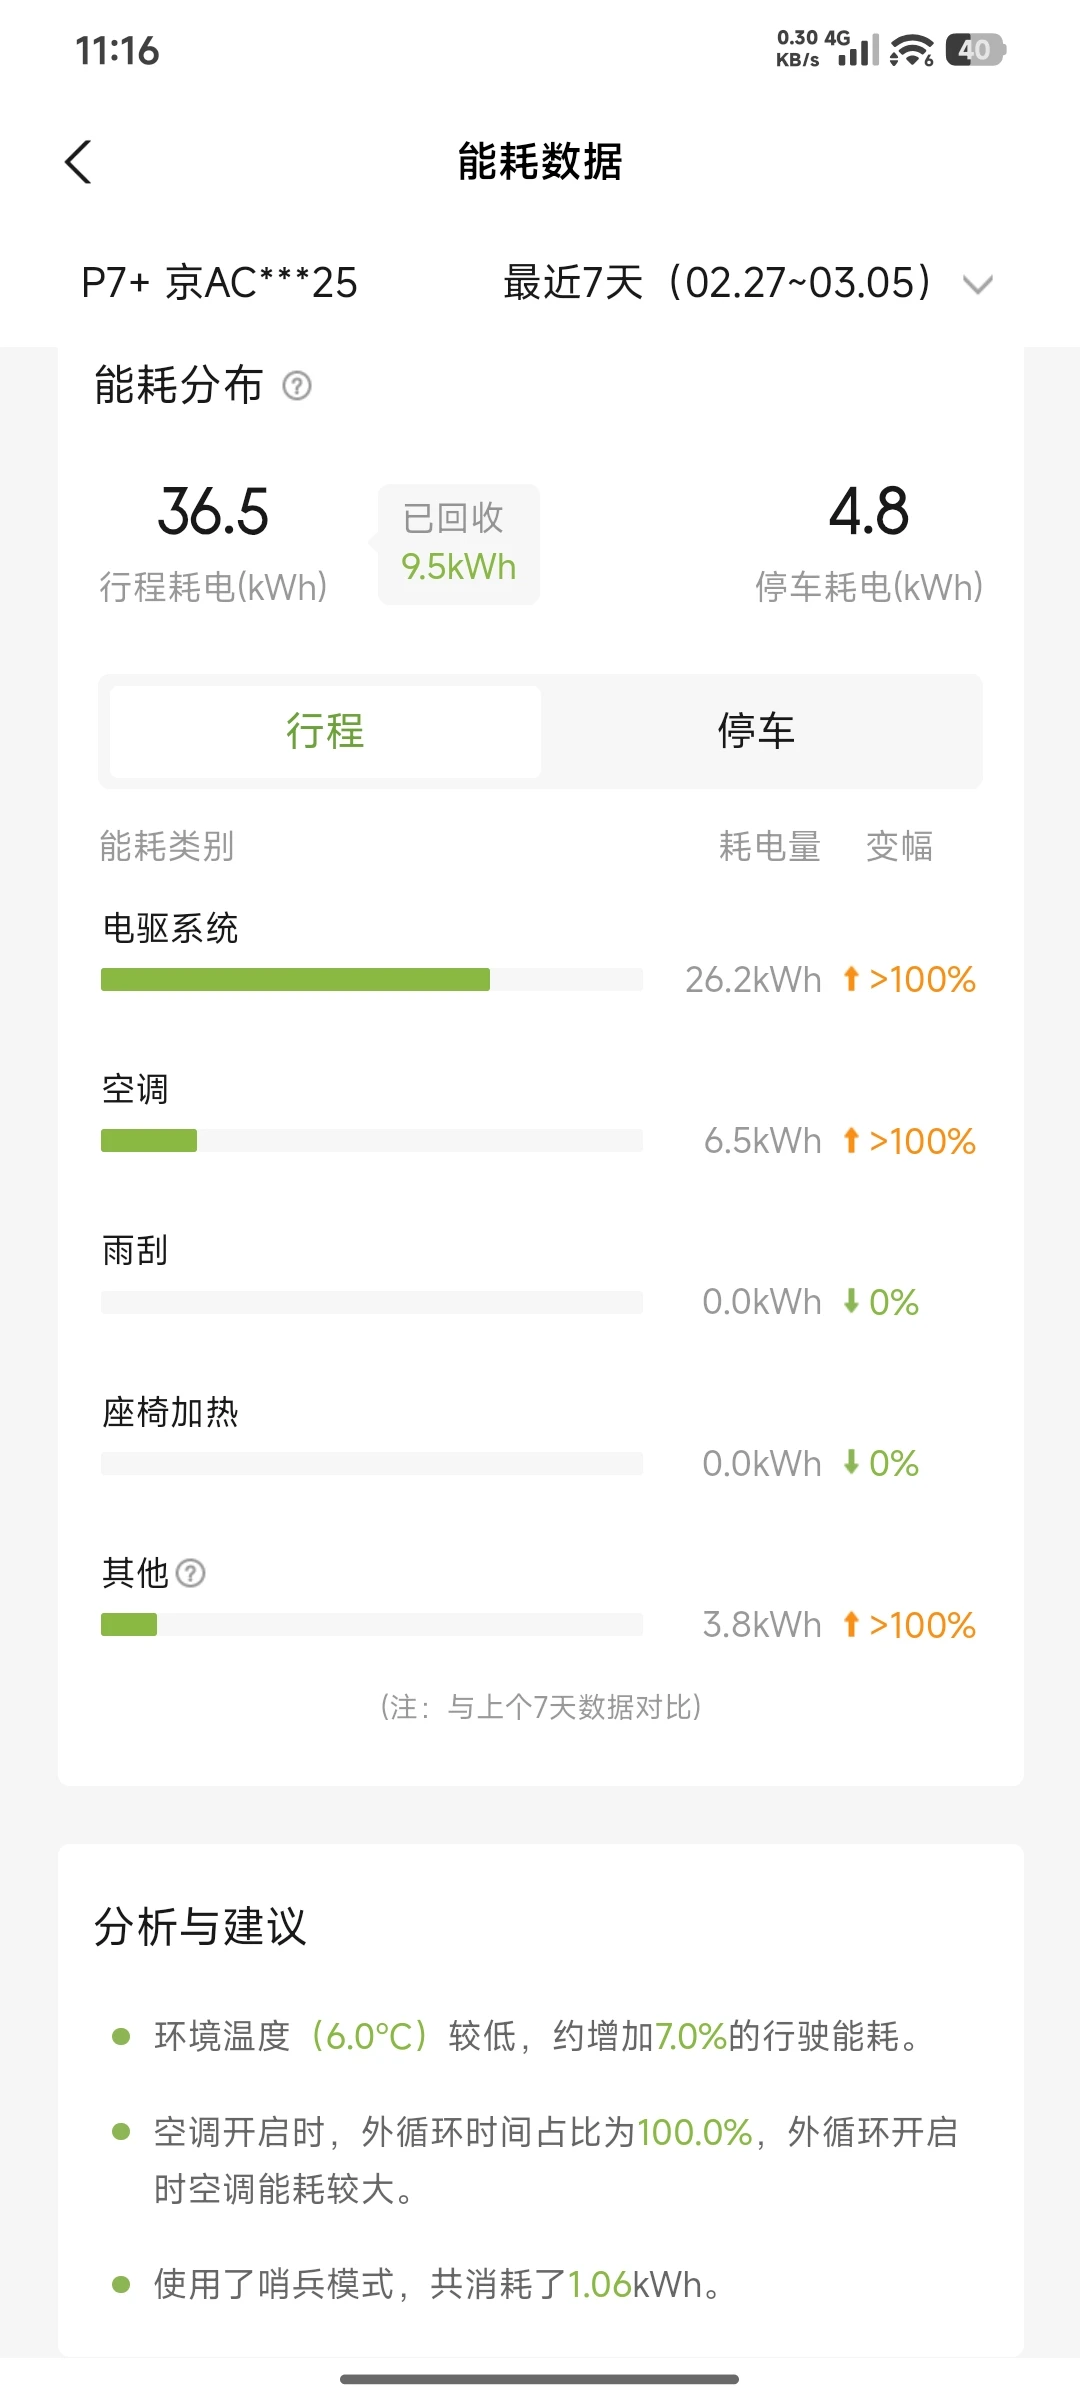1080x2400 pixels.
Task: Open help icon next to 能耗分布
Action: pos(297,386)
